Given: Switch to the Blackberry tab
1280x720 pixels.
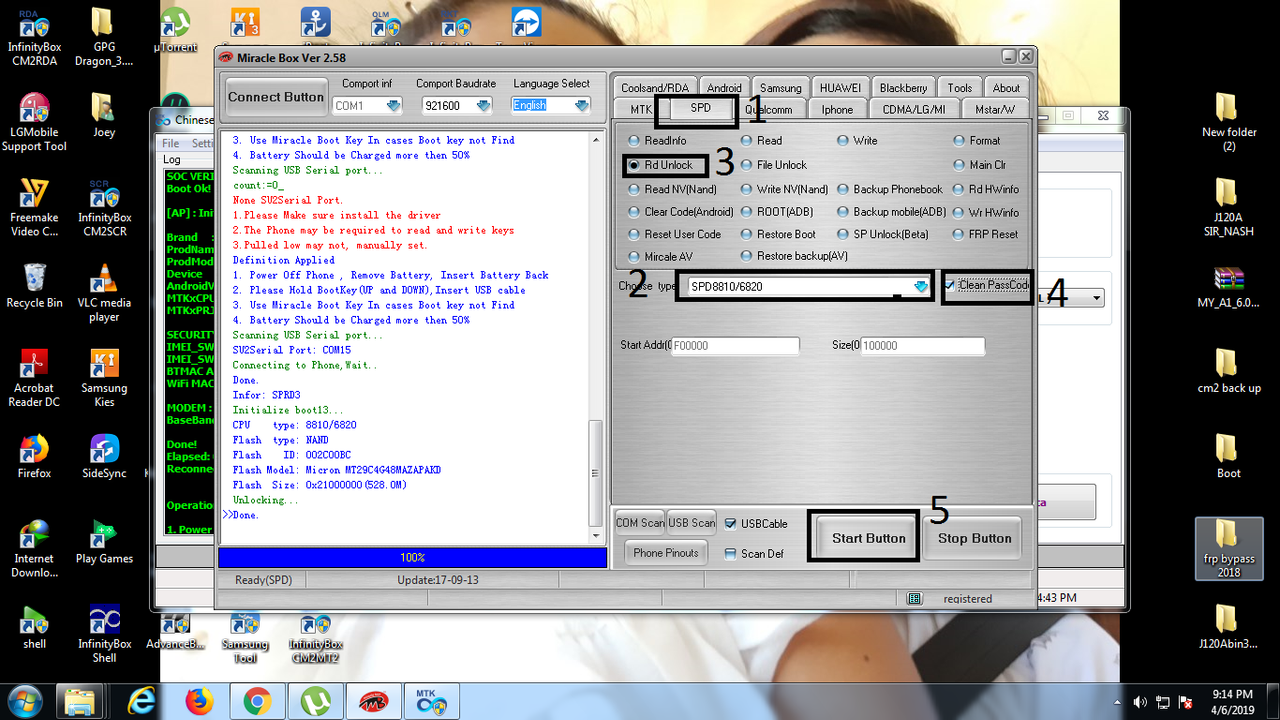Looking at the screenshot, I should pyautogui.click(x=904, y=88).
